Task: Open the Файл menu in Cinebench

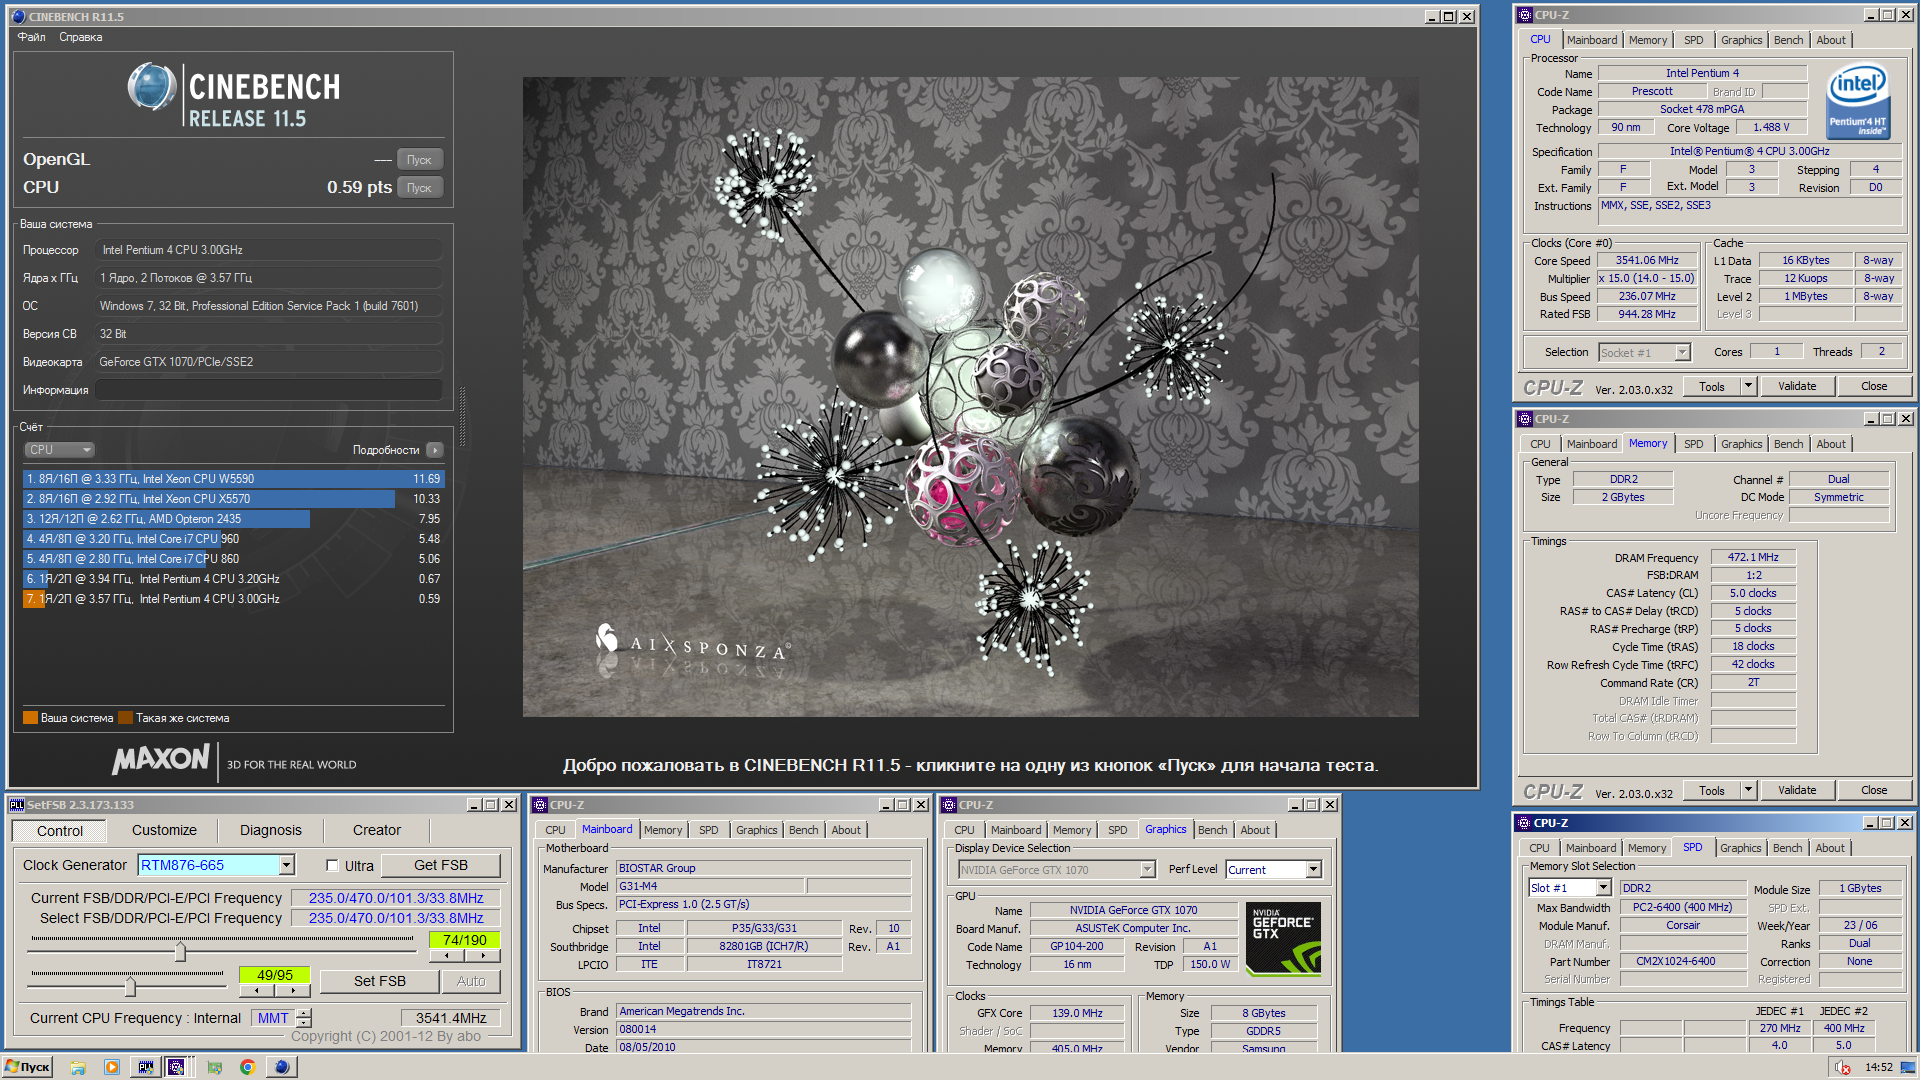Action: 31,37
